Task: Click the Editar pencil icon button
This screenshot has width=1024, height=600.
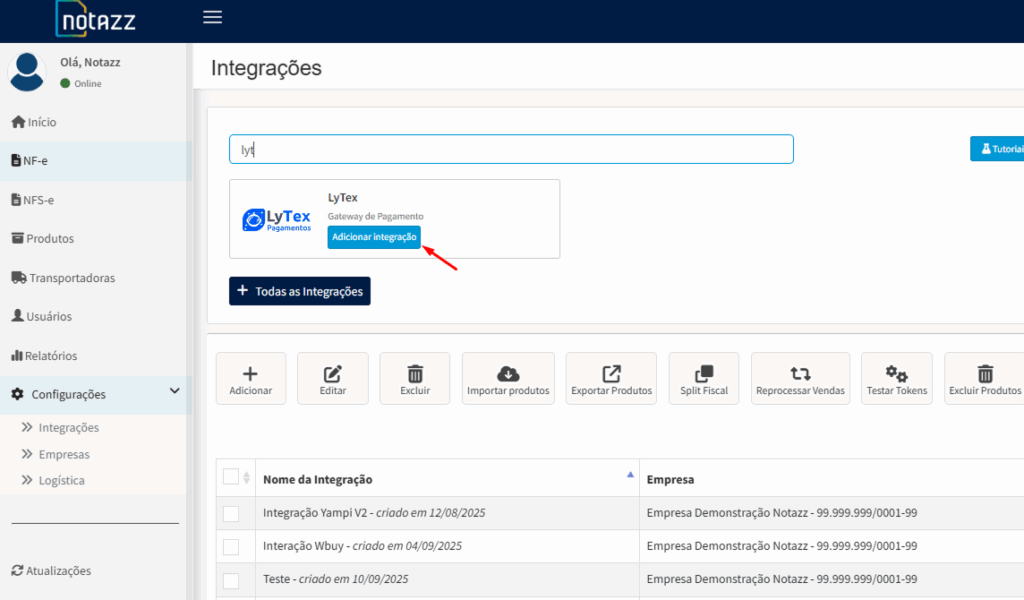Action: point(332,378)
